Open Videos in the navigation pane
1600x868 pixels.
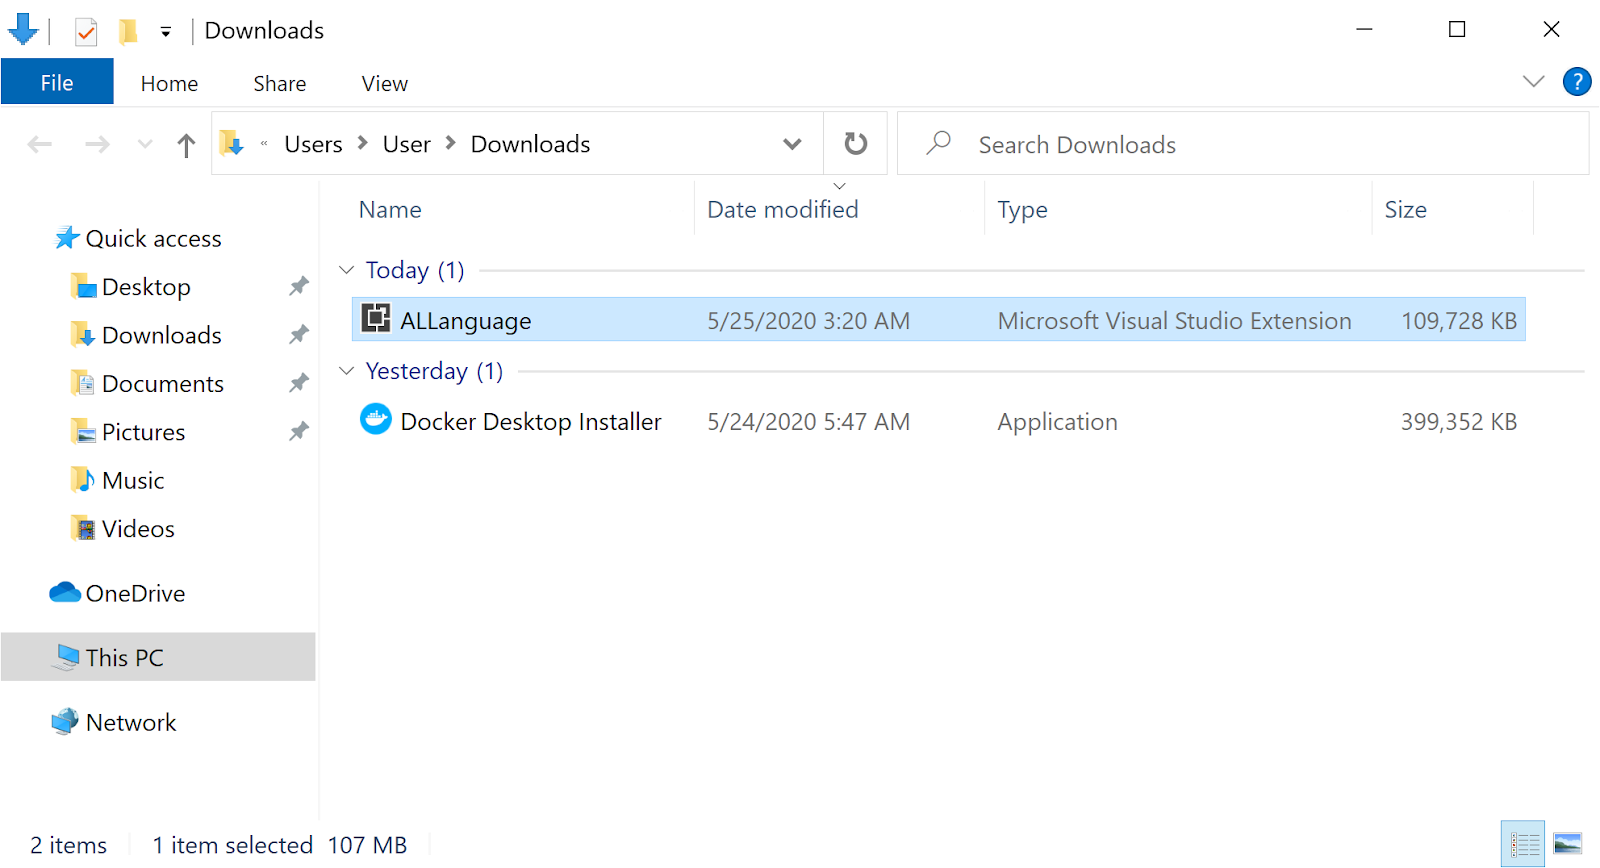point(123,529)
